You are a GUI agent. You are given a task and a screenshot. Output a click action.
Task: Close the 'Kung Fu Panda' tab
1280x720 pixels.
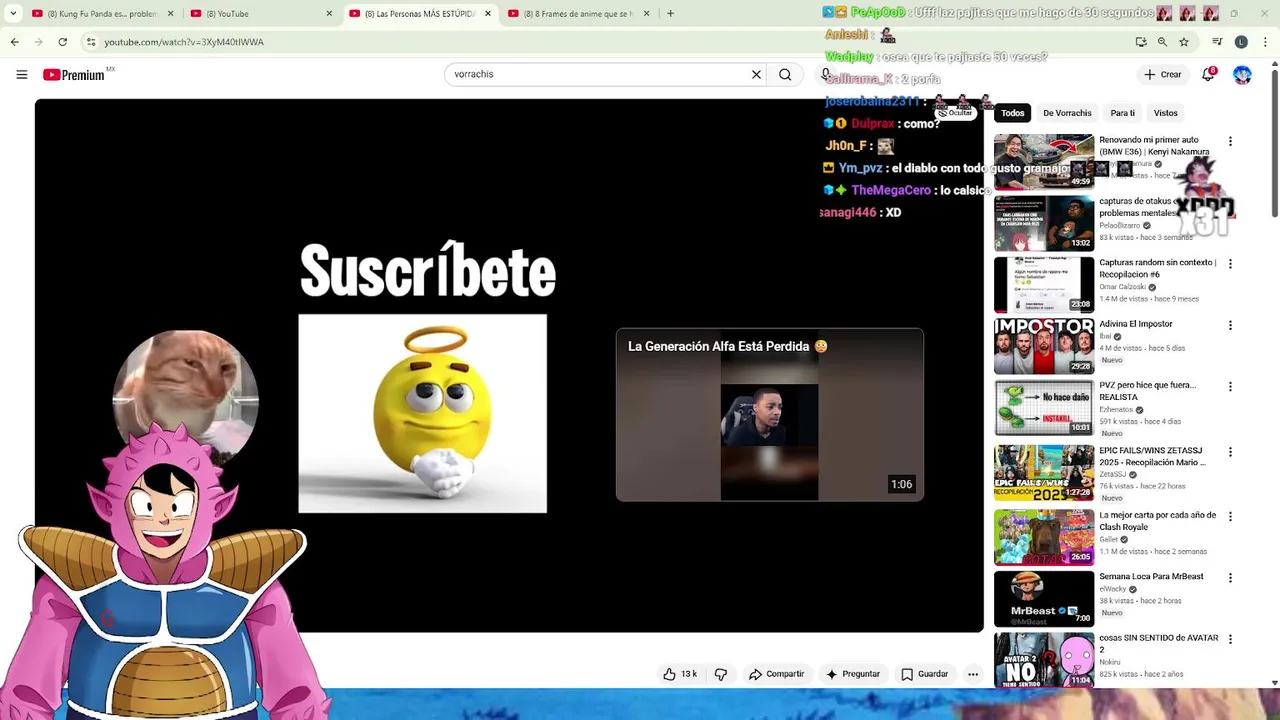170,14
